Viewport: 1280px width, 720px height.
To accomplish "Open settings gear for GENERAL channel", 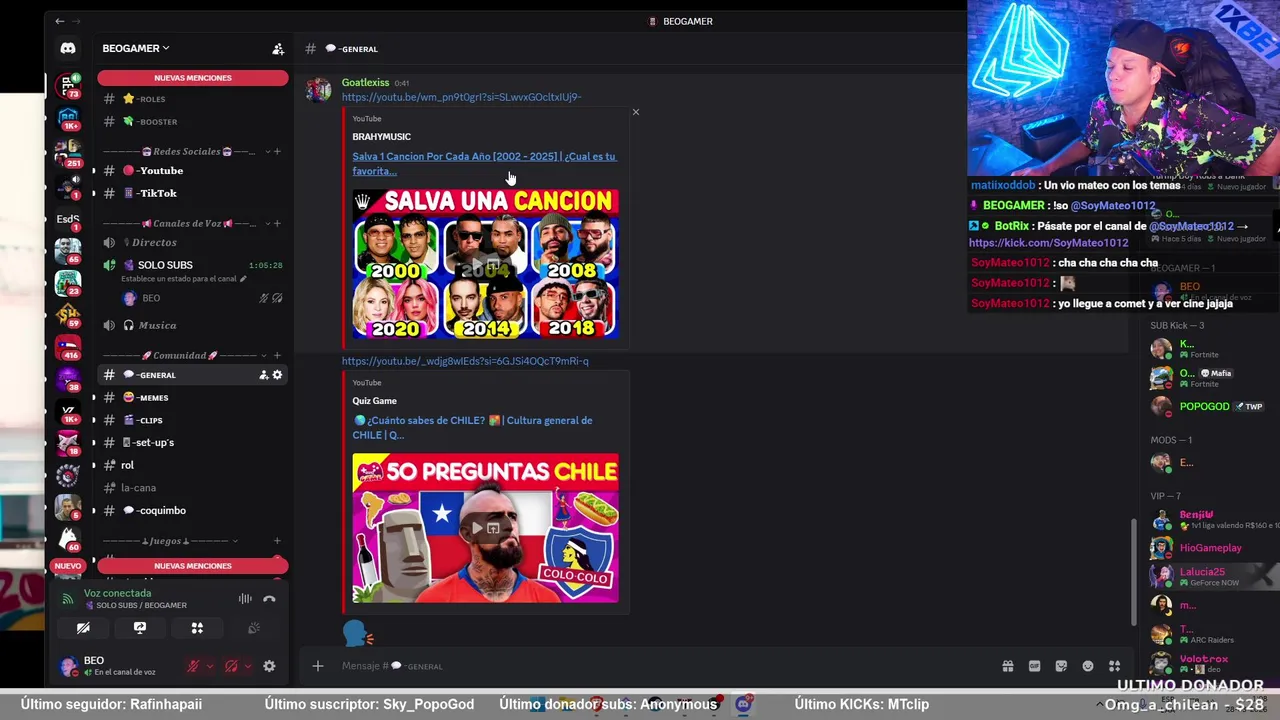I will pyautogui.click(x=277, y=375).
